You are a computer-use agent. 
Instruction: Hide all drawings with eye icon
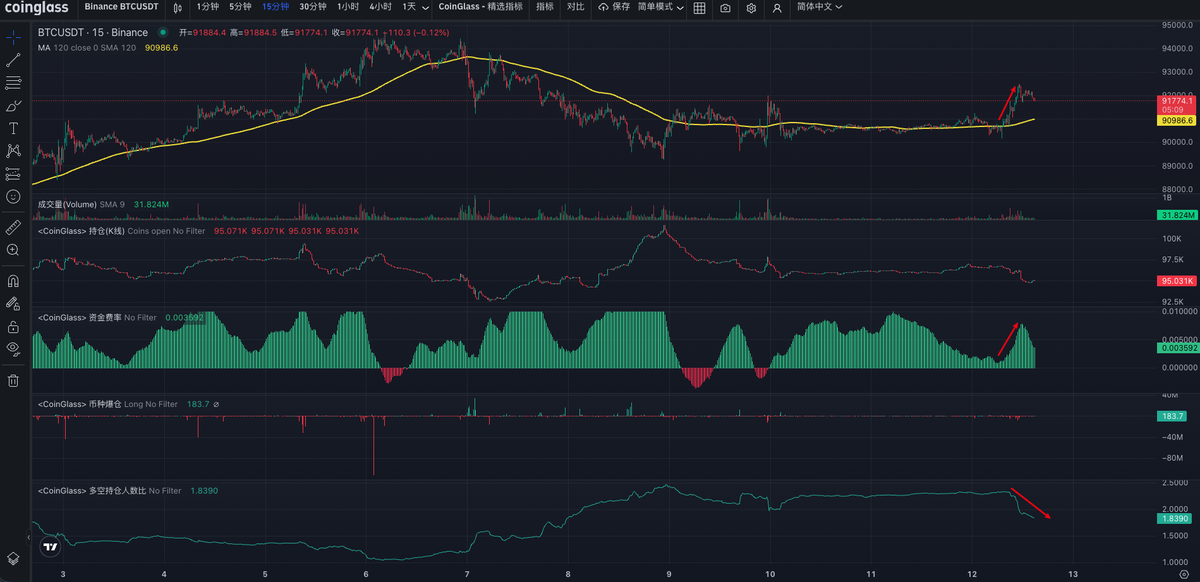14,348
